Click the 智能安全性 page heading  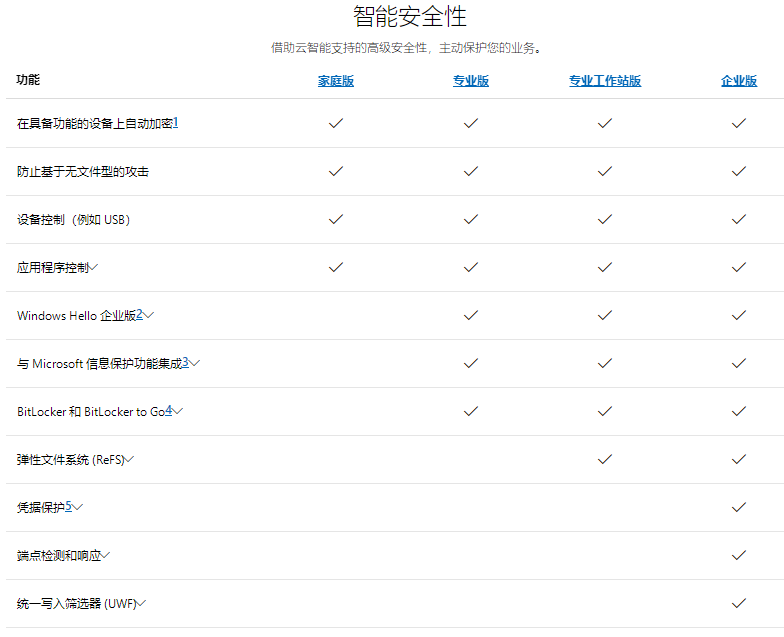pos(410,16)
